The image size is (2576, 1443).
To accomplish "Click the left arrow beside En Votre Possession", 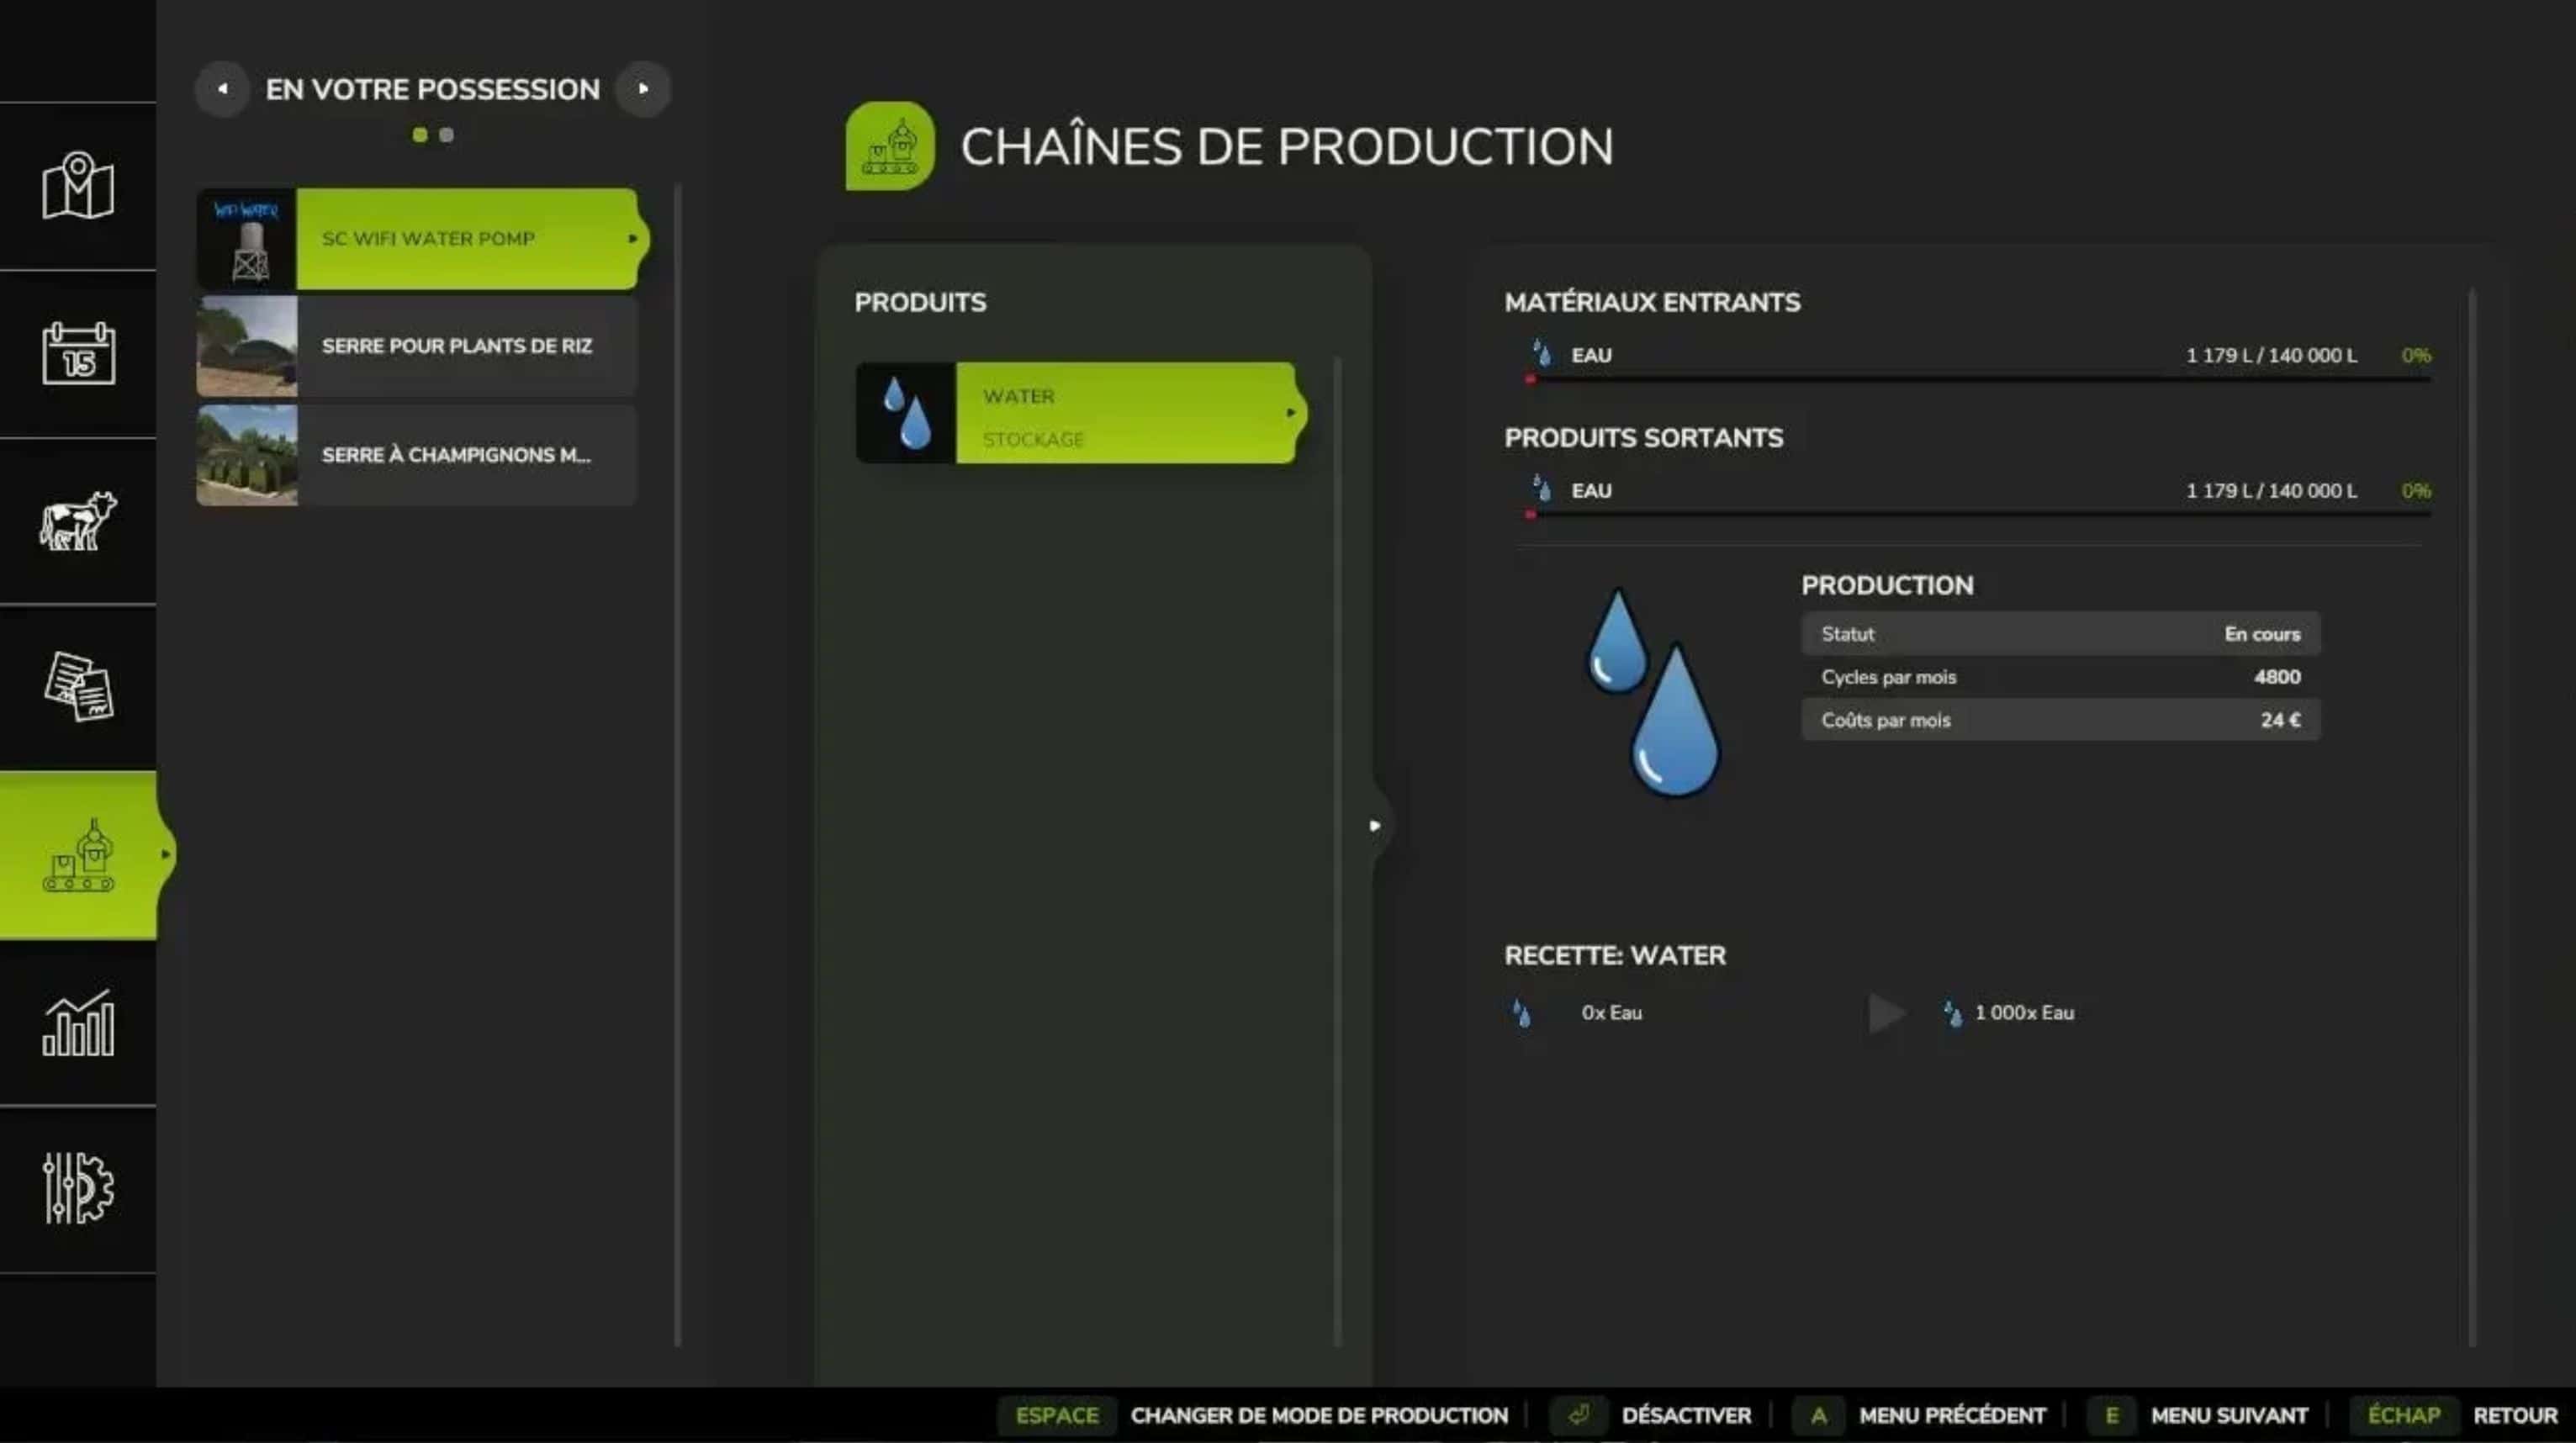I will pyautogui.click(x=222, y=89).
